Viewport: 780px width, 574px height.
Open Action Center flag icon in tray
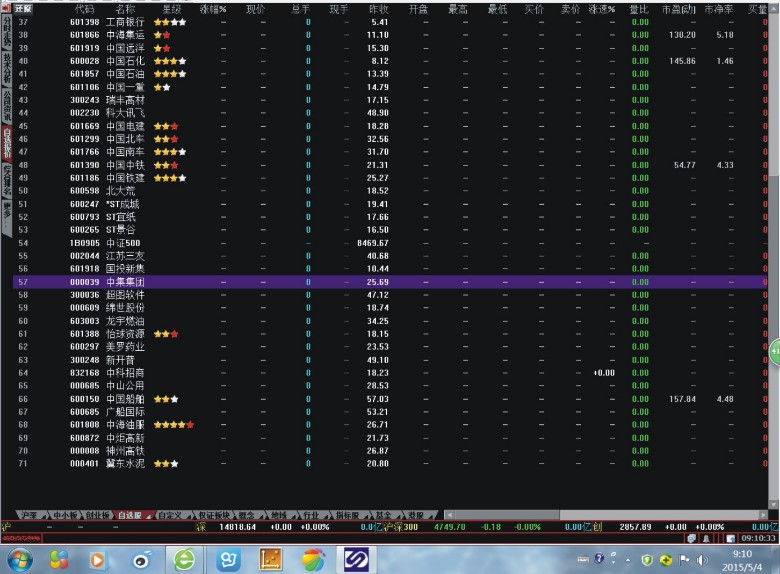684,560
